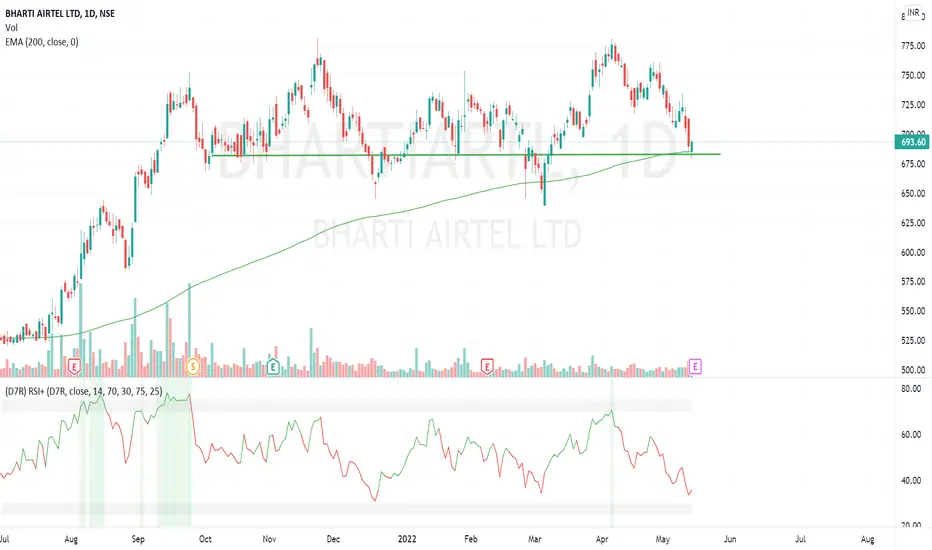This screenshot has height=550, width=932.
Task: Click the Nov date label on time axis
Action: pos(269,539)
